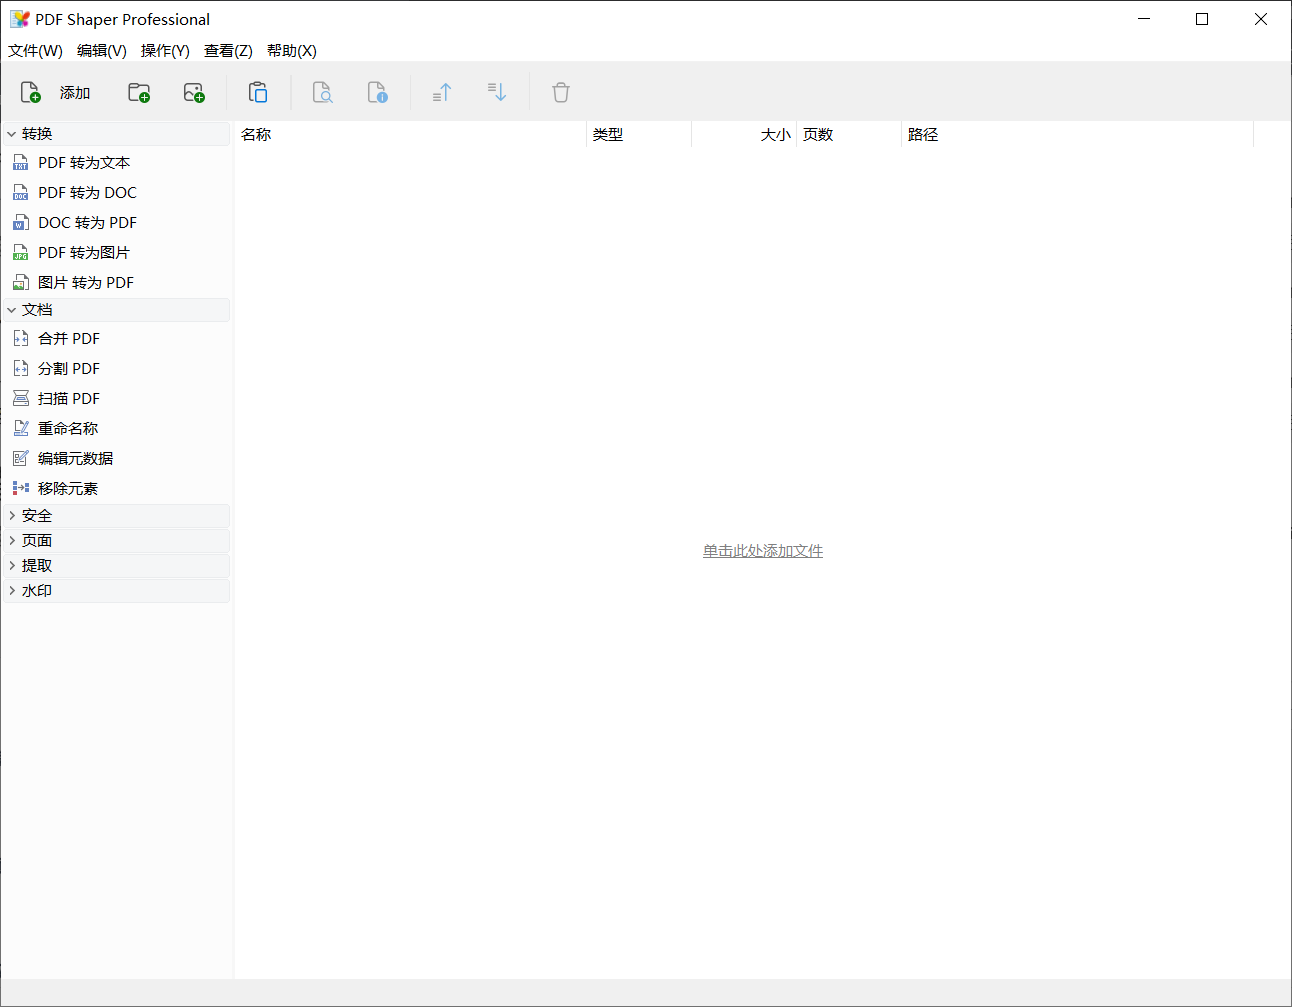Click the add folder toolbar icon
This screenshot has width=1292, height=1007.
pos(138,92)
